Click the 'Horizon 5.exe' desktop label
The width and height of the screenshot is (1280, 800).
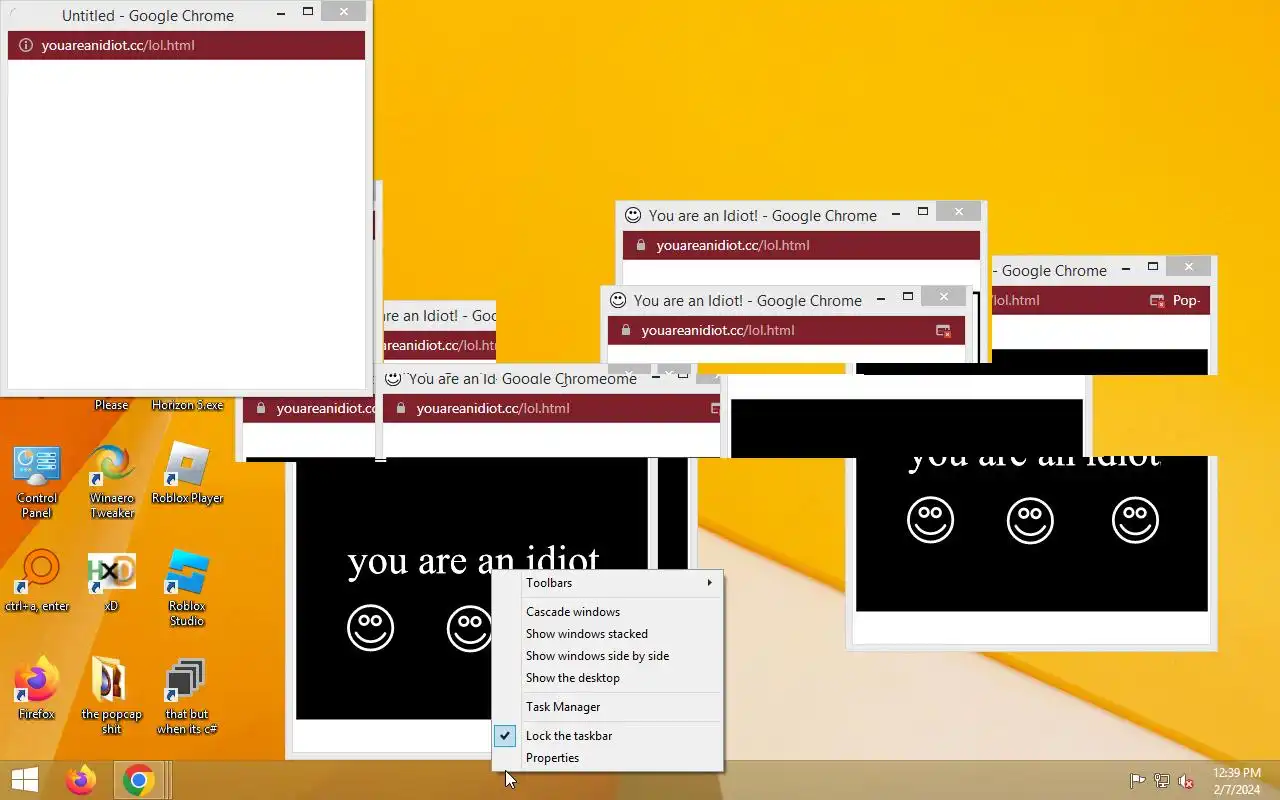pos(187,405)
